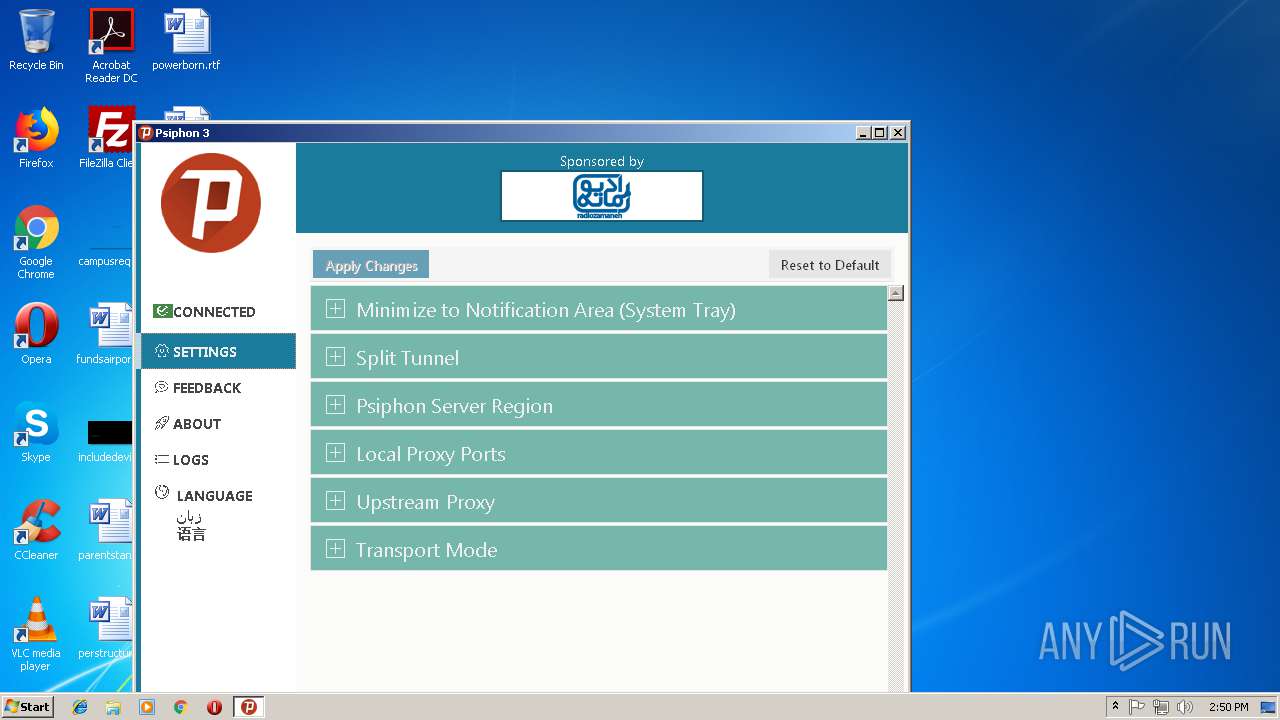Expand Minimize to Notification Area section
This screenshot has width=1280, height=720.
[x=599, y=310]
